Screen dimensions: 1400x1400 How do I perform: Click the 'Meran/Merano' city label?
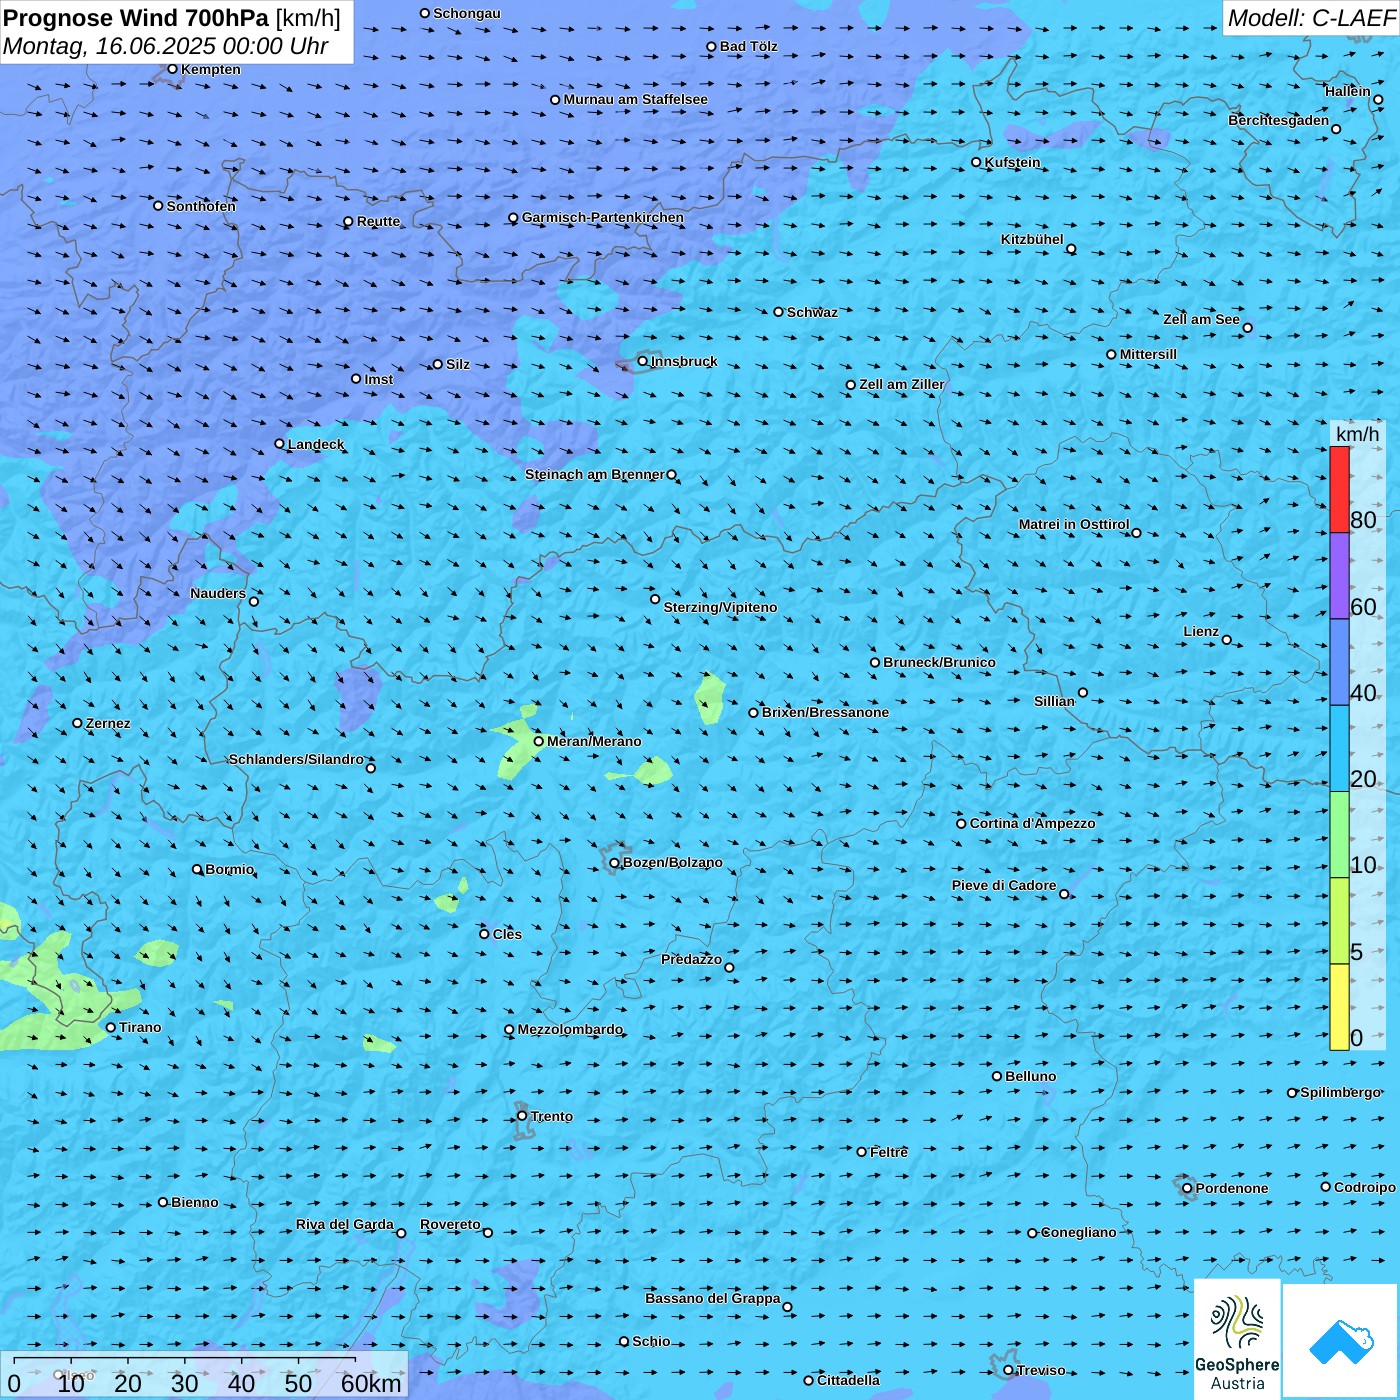coord(594,741)
